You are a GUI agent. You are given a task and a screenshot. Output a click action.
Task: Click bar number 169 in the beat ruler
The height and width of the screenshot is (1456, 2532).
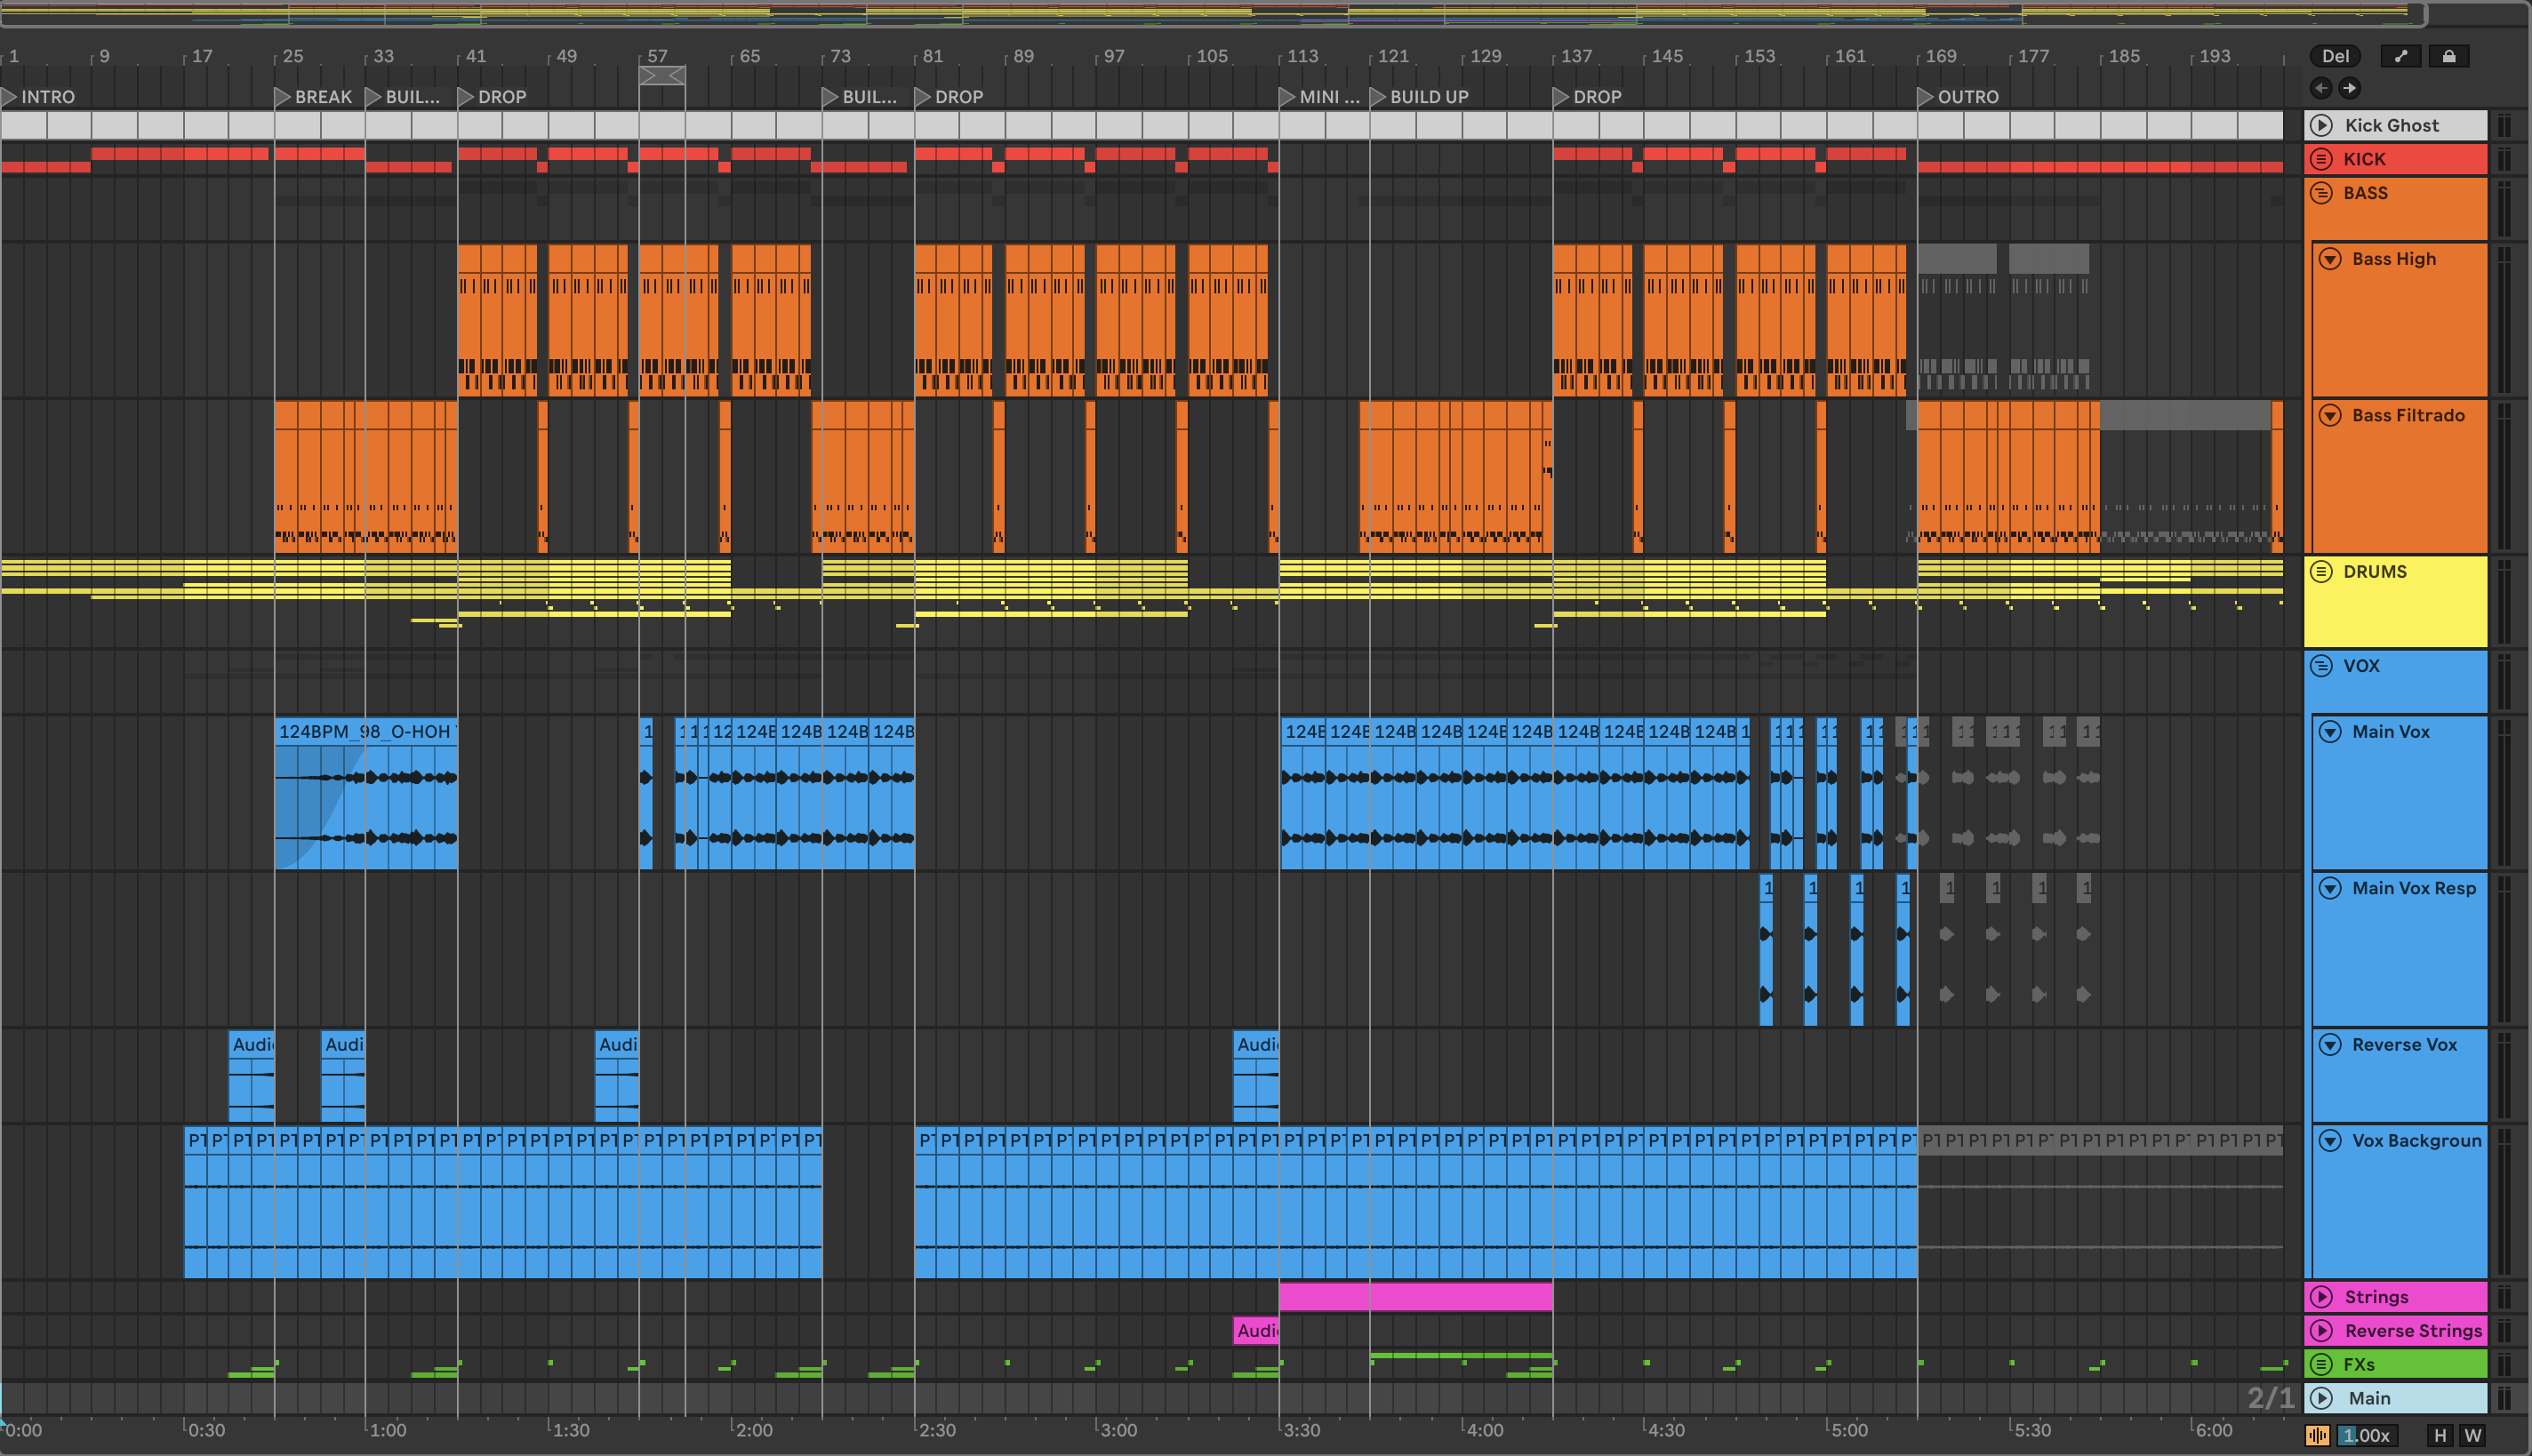1941,56
